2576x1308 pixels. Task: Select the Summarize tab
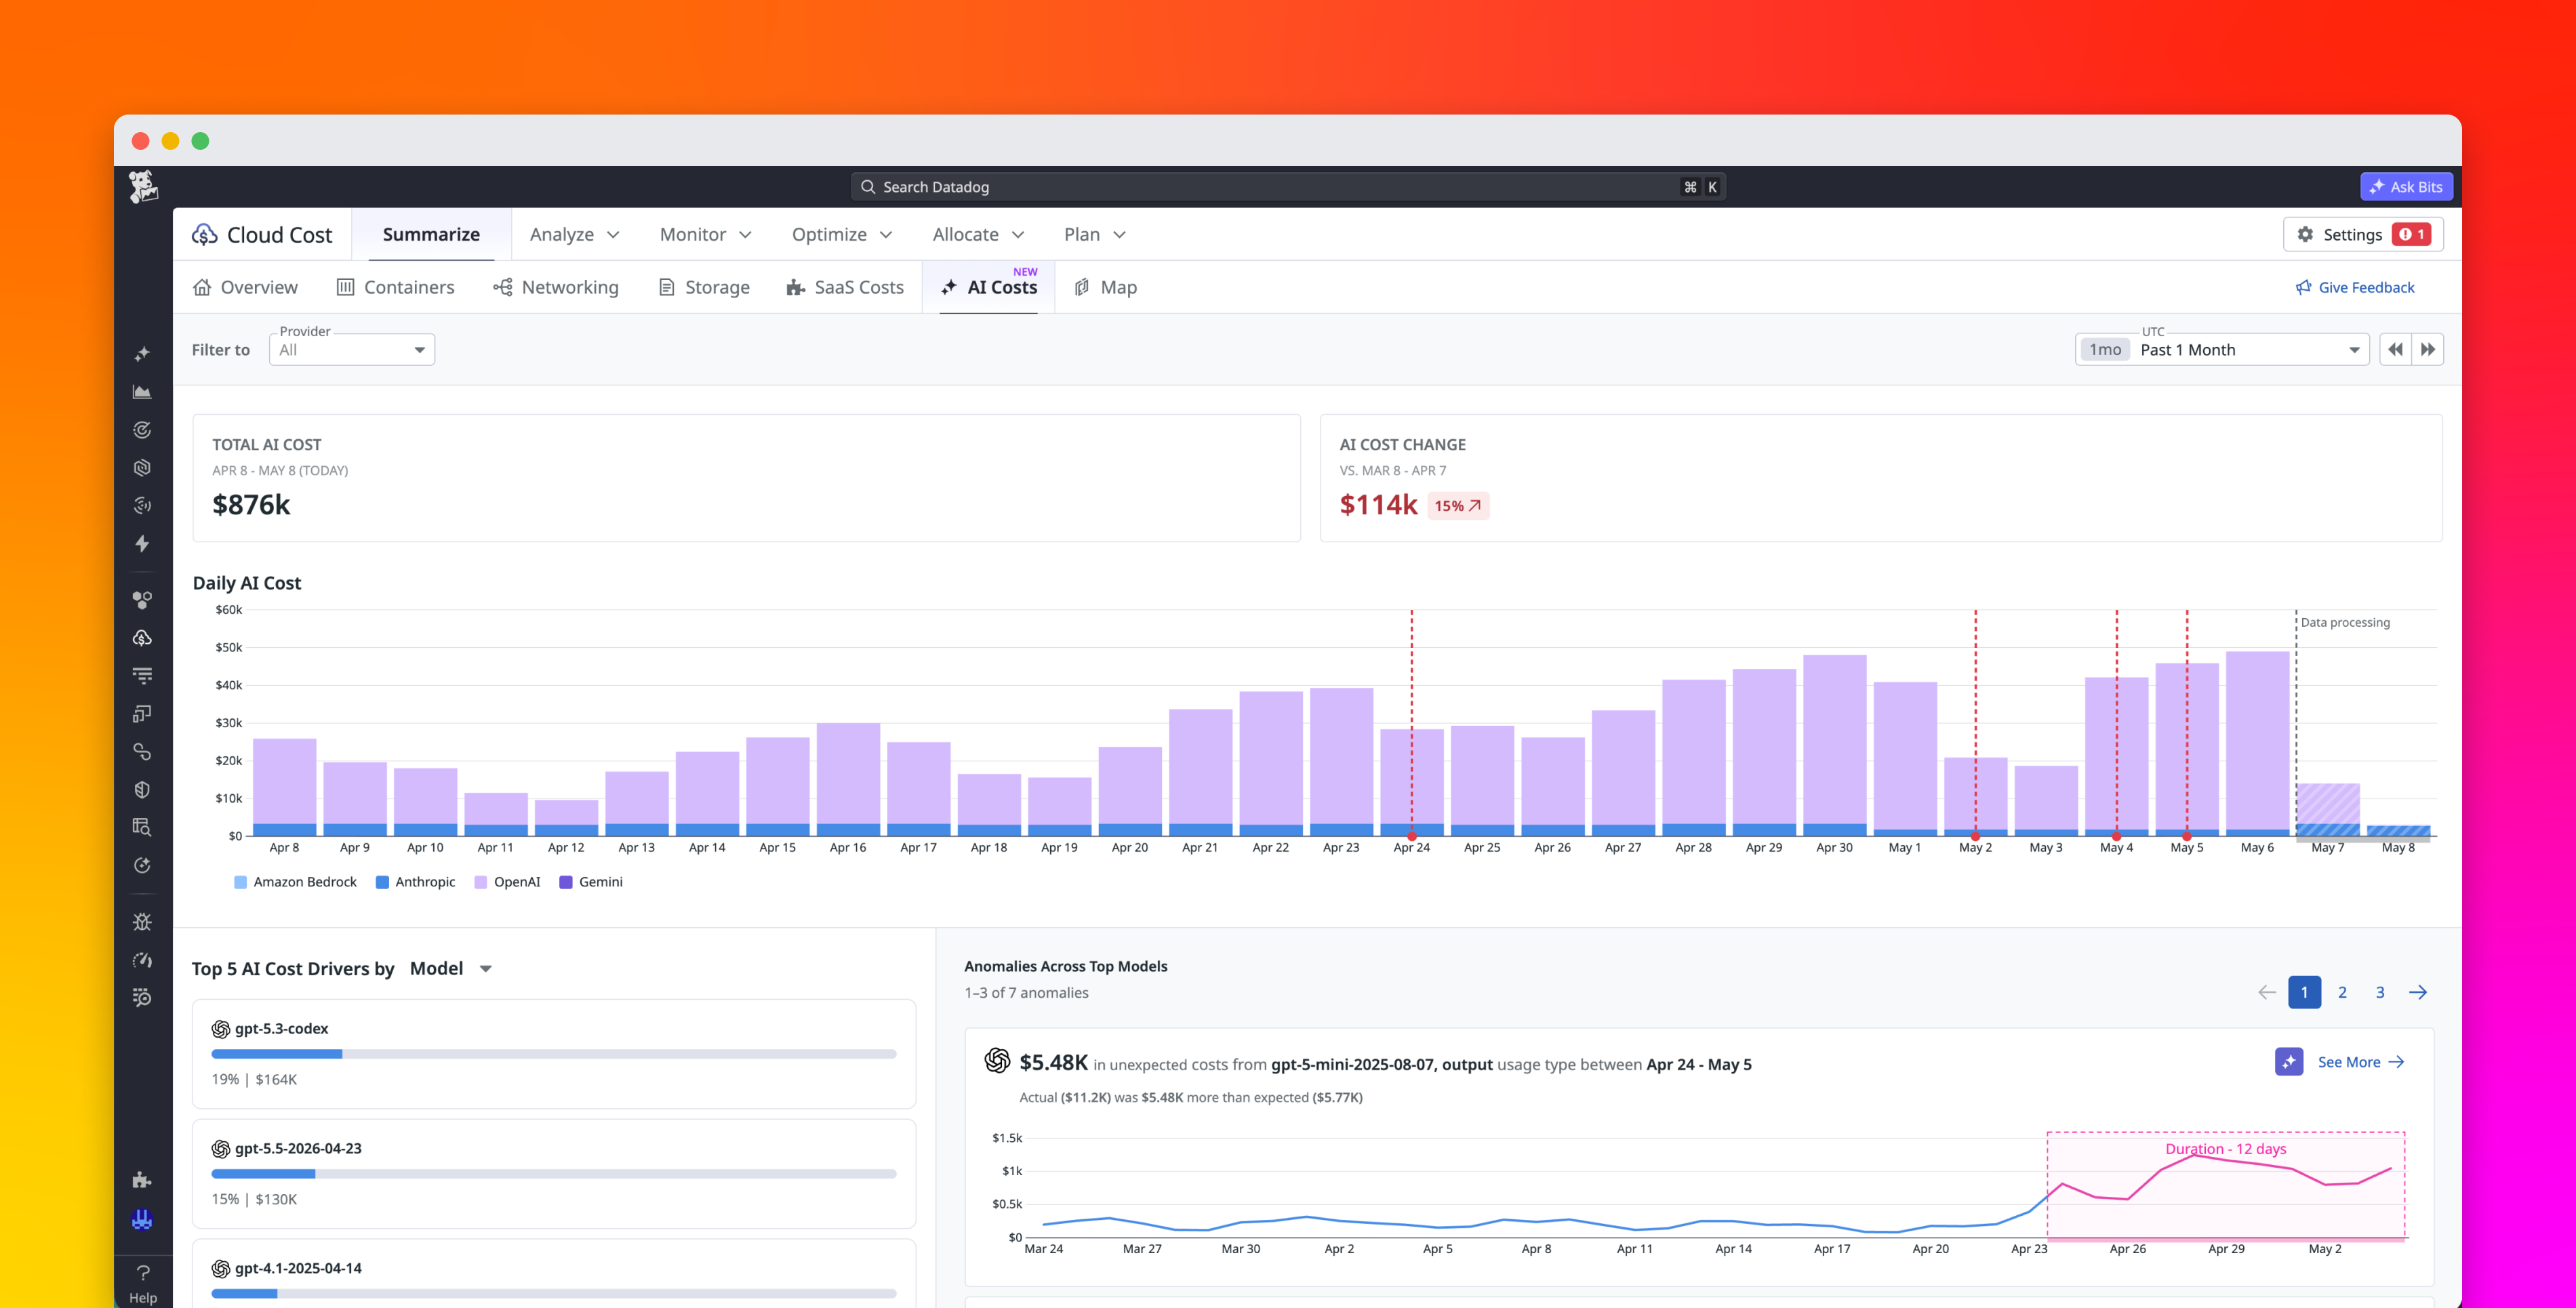[x=431, y=234]
